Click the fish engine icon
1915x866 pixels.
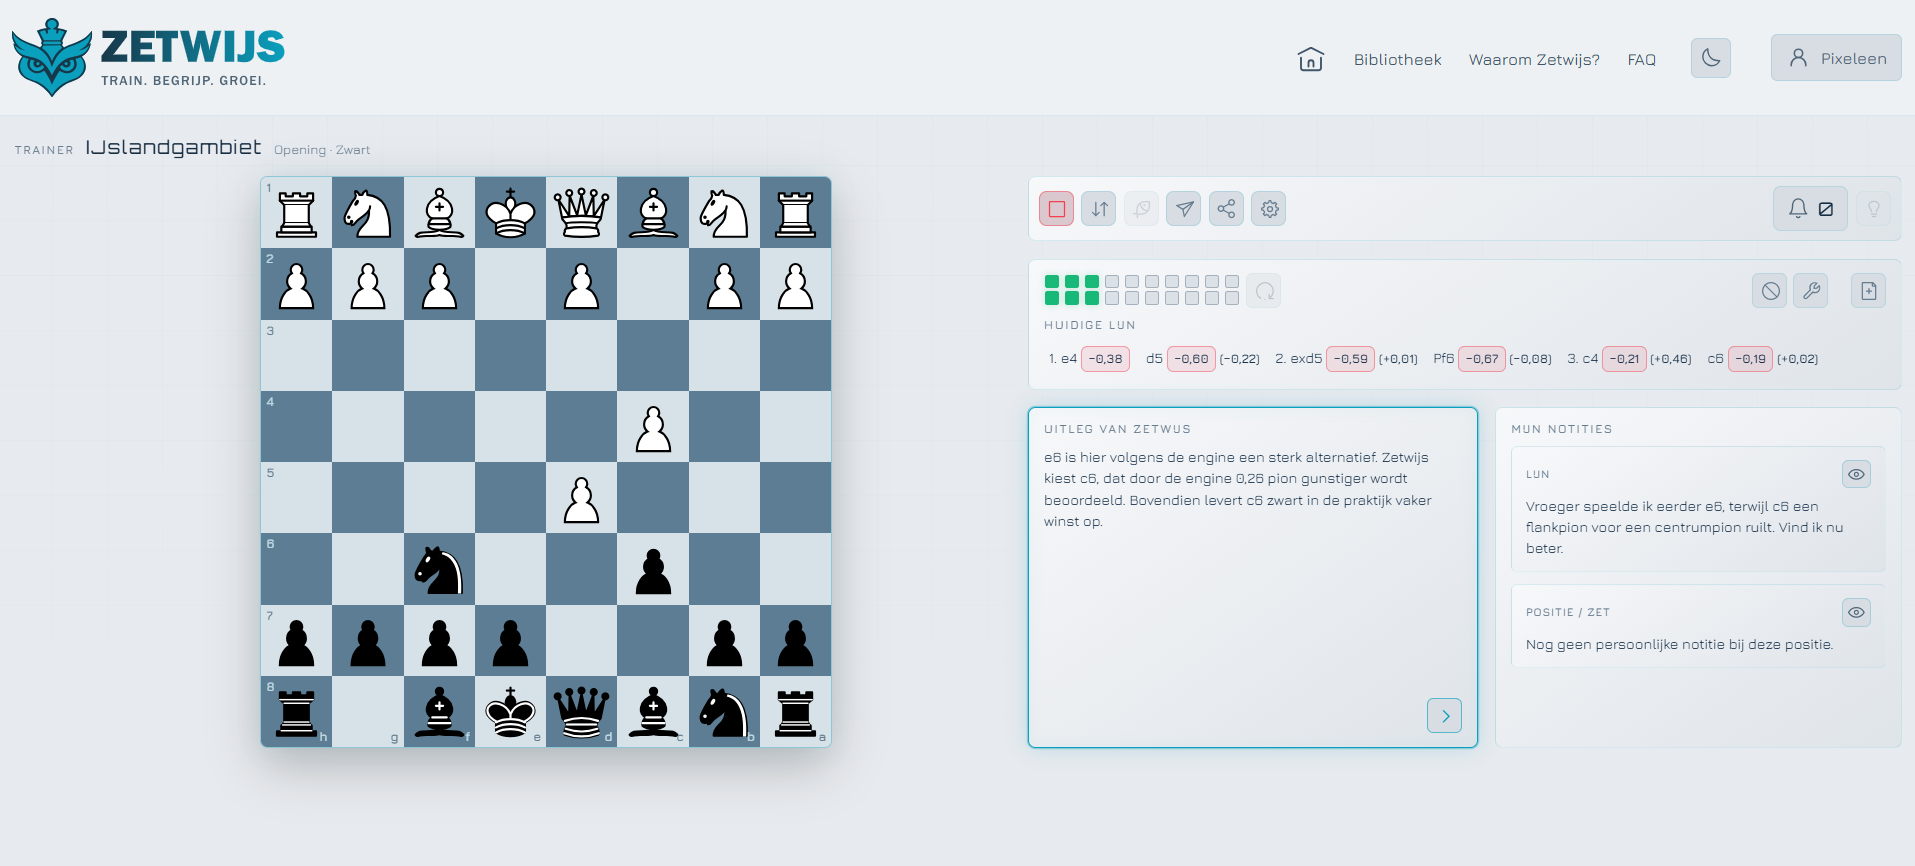1141,209
